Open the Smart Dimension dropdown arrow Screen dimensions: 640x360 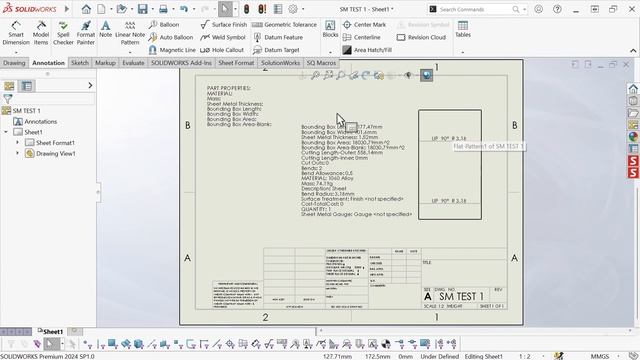tap(16, 52)
